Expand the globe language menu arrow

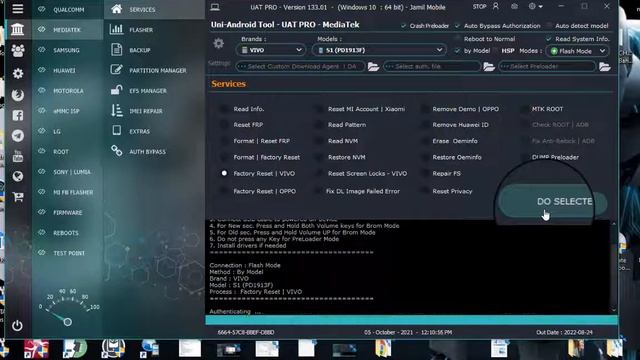540,7
